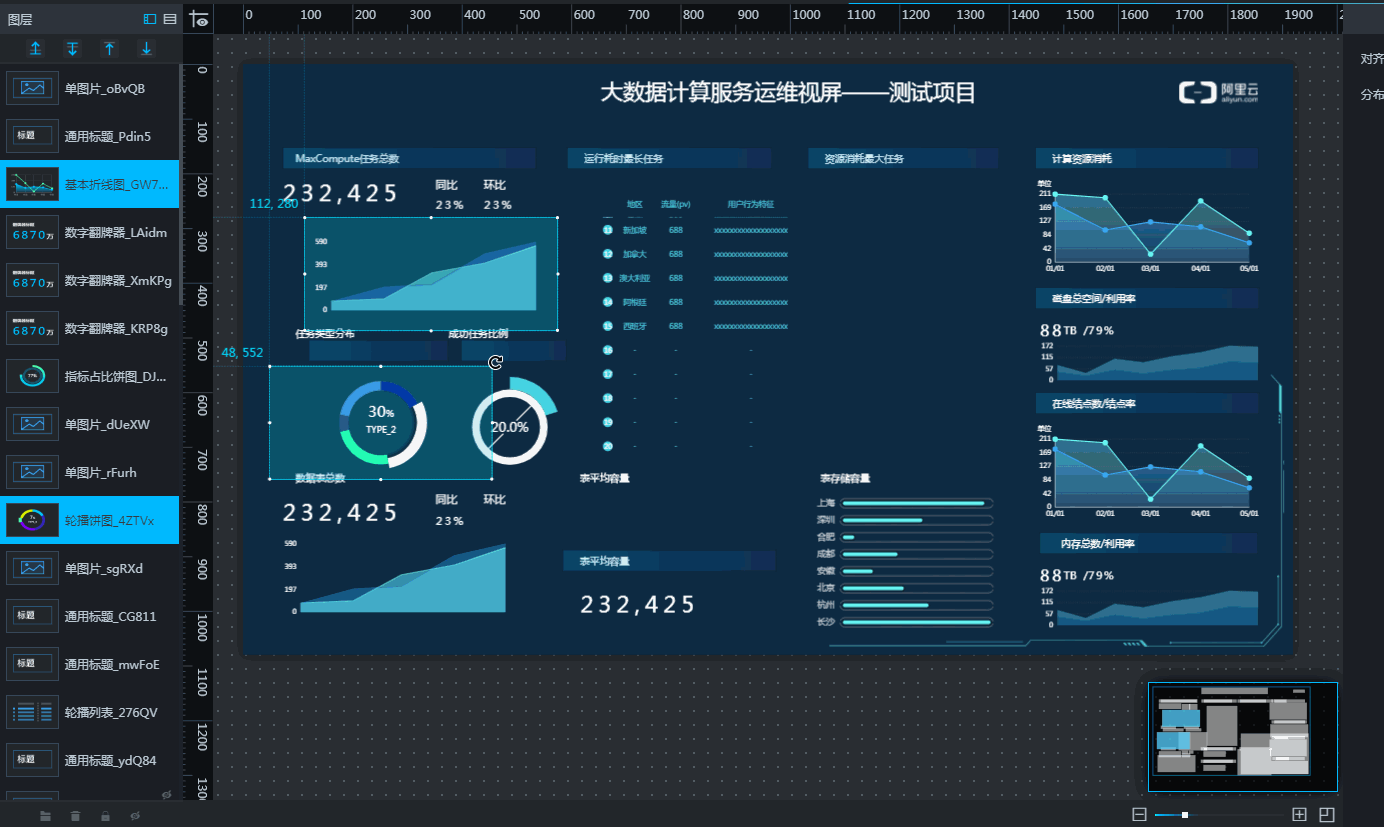Select the 计算资源消耗 title widget
This screenshot has height=827, width=1384.
[x=1147, y=158]
